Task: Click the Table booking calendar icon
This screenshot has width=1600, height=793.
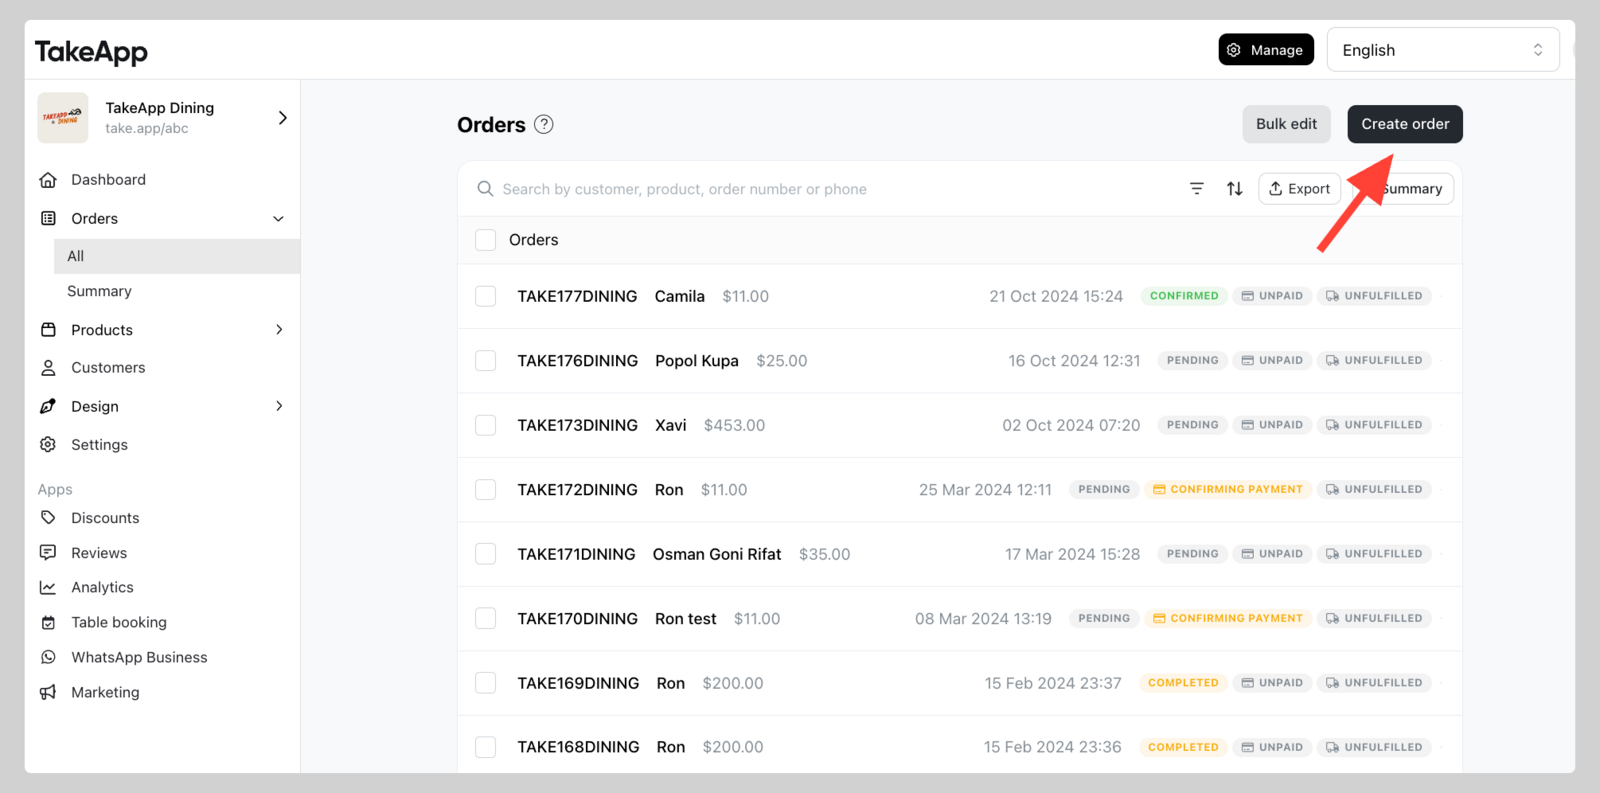Action: pyautogui.click(x=48, y=622)
